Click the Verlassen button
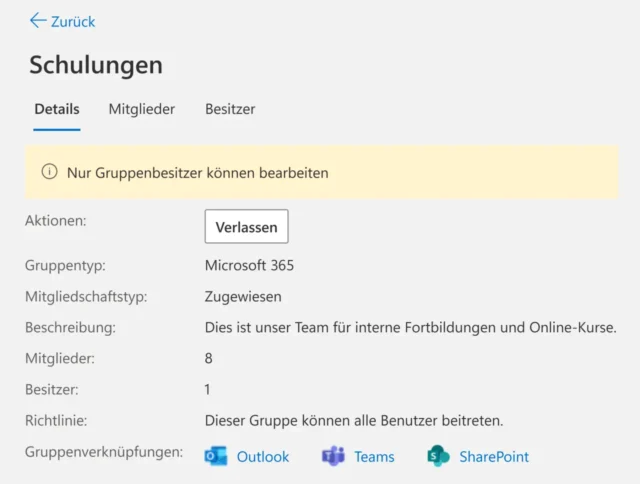This screenshot has width=640, height=484. pyautogui.click(x=247, y=226)
